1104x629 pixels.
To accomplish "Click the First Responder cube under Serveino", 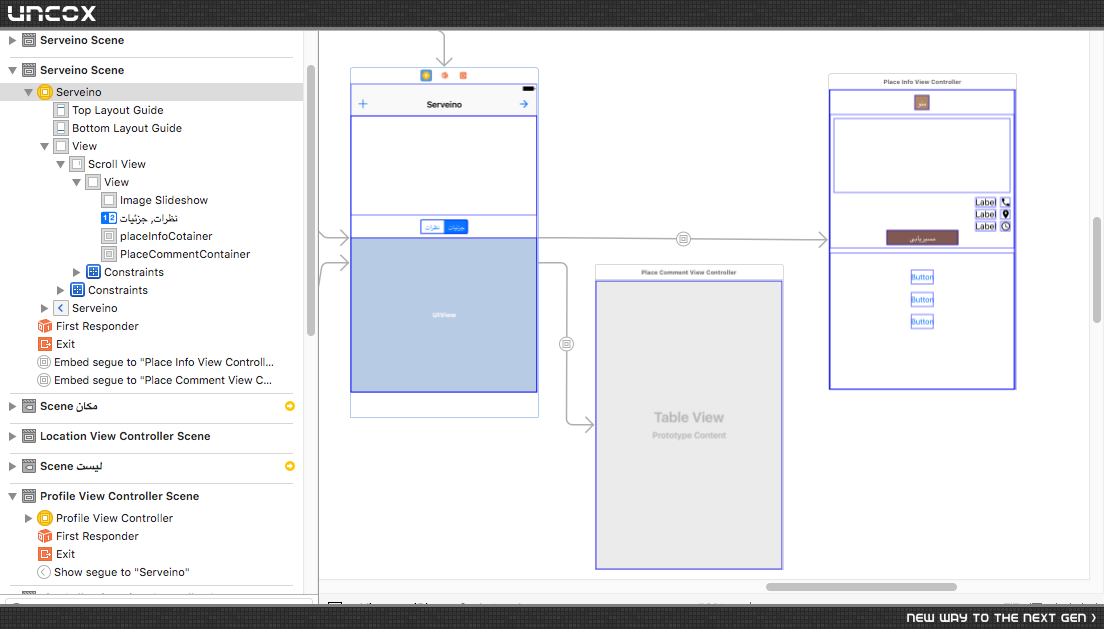I will pyautogui.click(x=44, y=326).
